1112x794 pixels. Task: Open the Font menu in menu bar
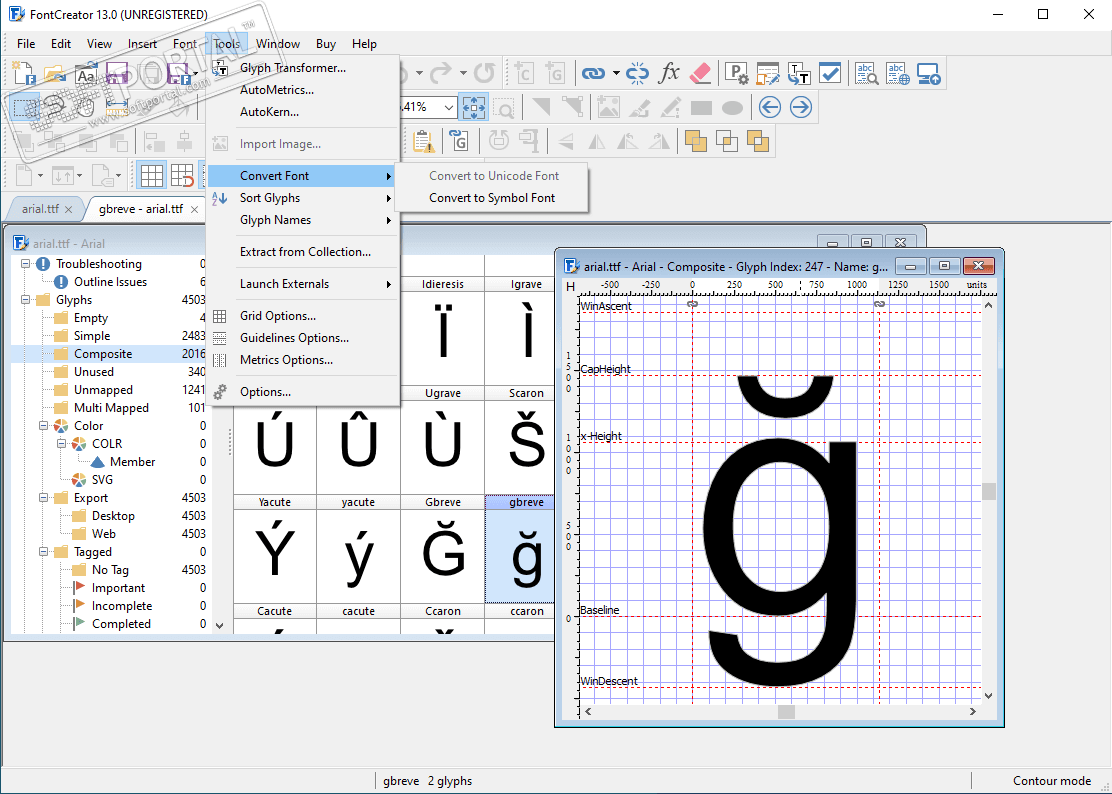point(184,44)
